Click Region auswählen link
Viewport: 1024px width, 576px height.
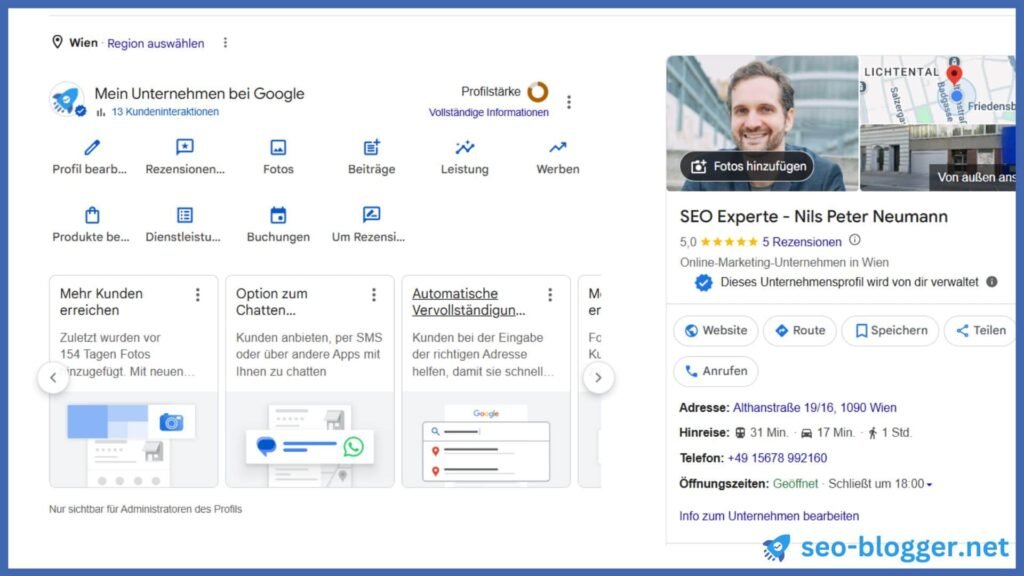pos(155,43)
